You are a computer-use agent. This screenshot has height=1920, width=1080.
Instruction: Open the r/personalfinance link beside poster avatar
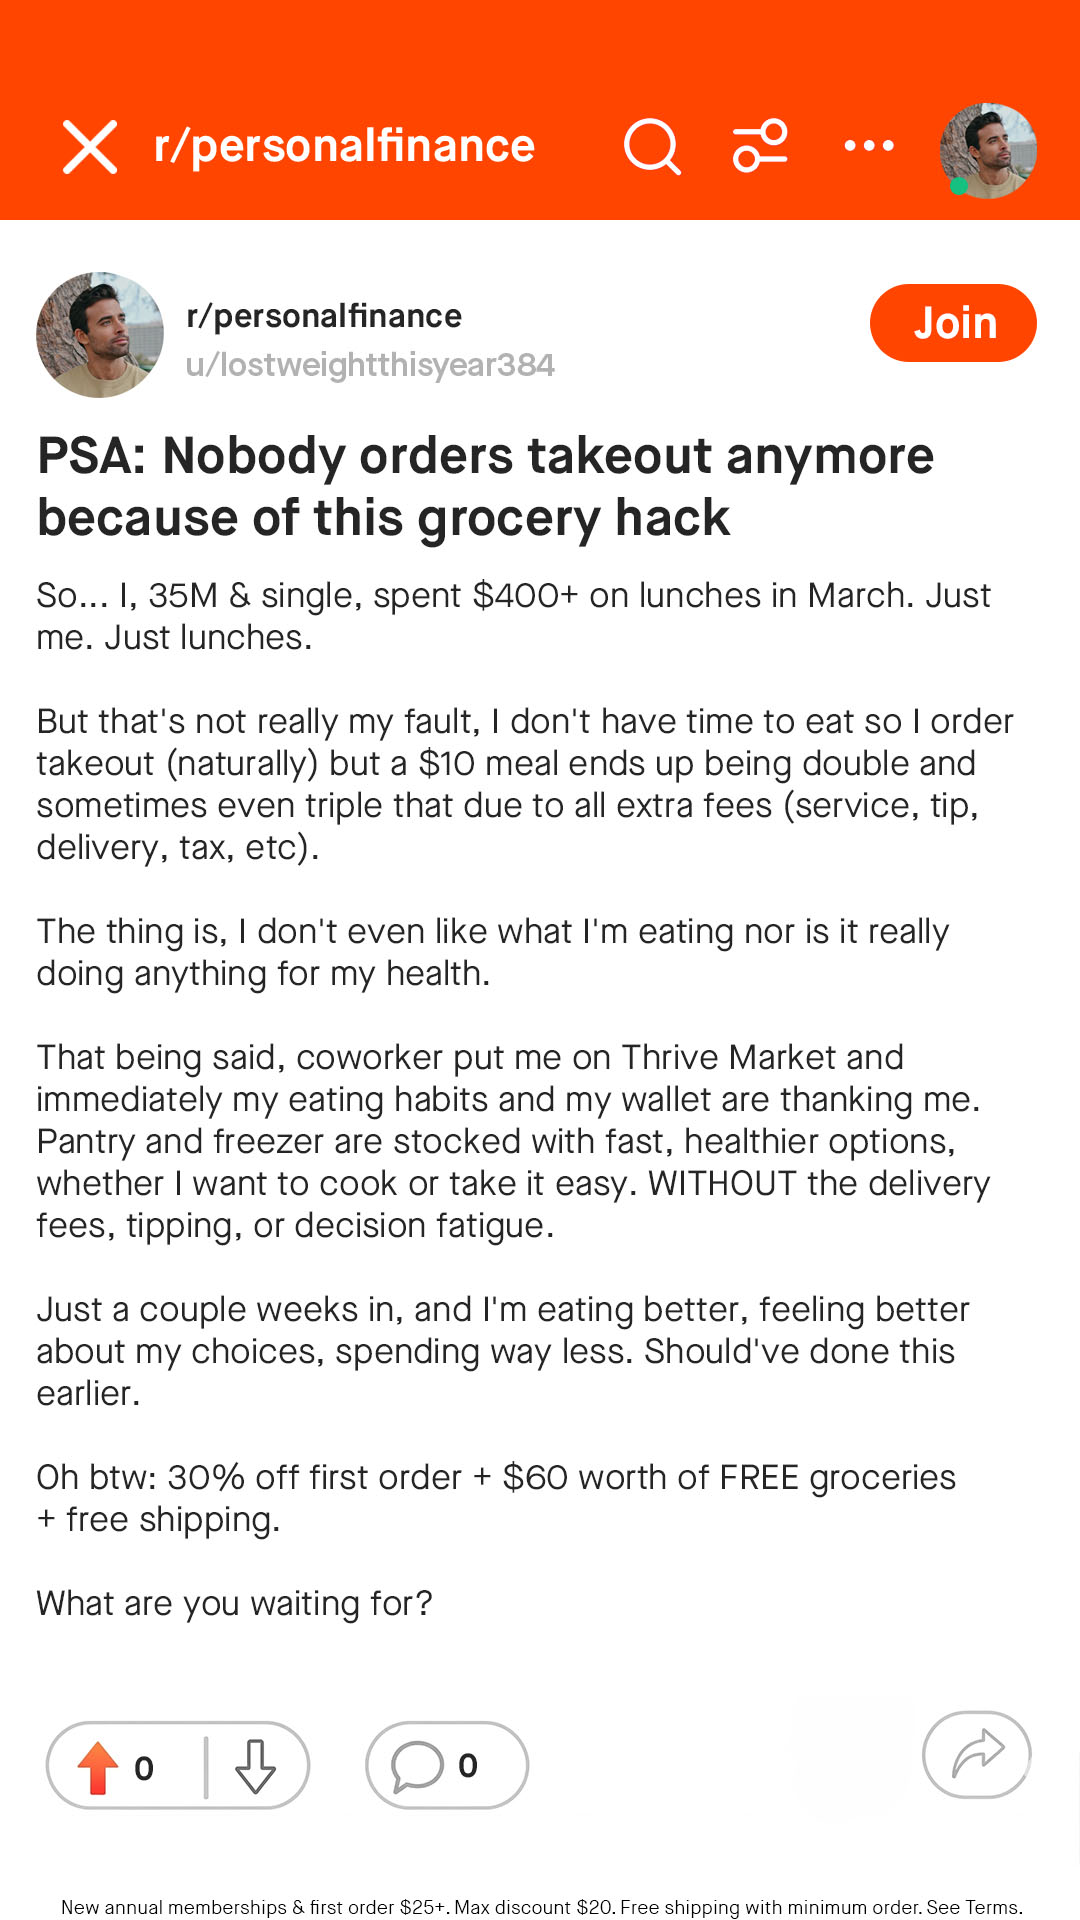324,316
